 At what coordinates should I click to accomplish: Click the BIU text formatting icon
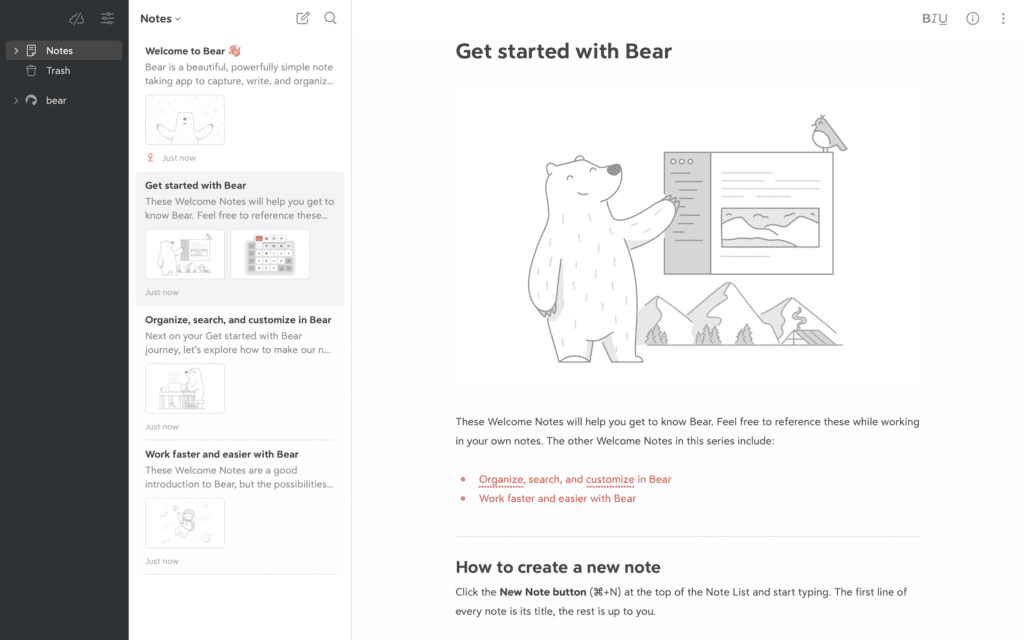click(935, 18)
